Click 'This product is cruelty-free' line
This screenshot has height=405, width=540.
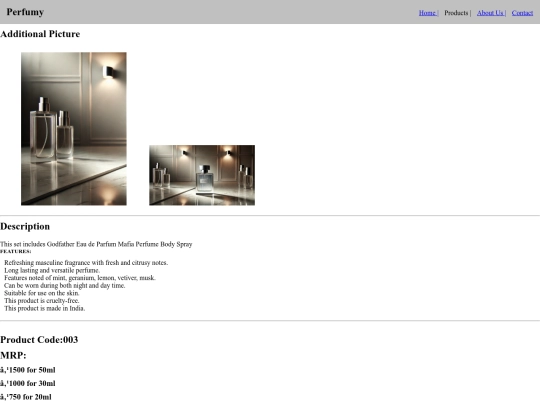pyautogui.click(x=42, y=301)
